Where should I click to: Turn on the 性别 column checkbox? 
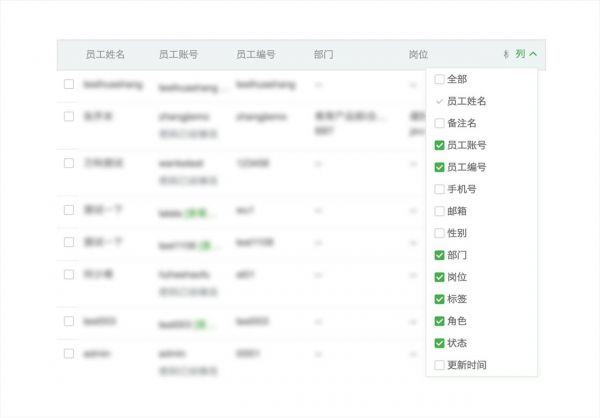(440, 233)
